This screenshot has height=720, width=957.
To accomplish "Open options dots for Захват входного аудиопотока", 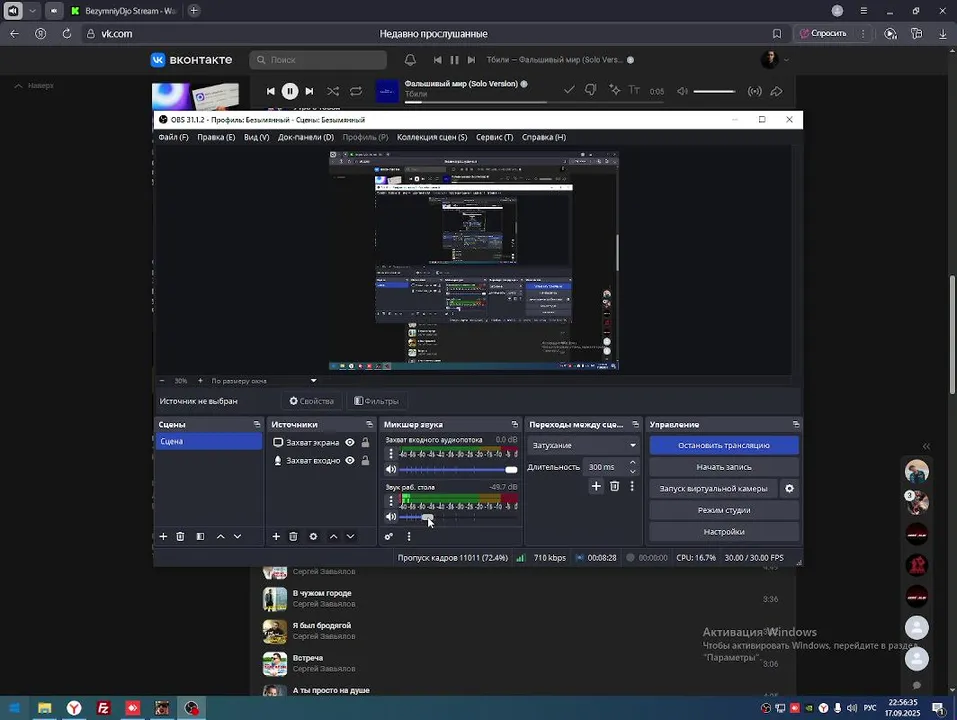I will 391,454.
